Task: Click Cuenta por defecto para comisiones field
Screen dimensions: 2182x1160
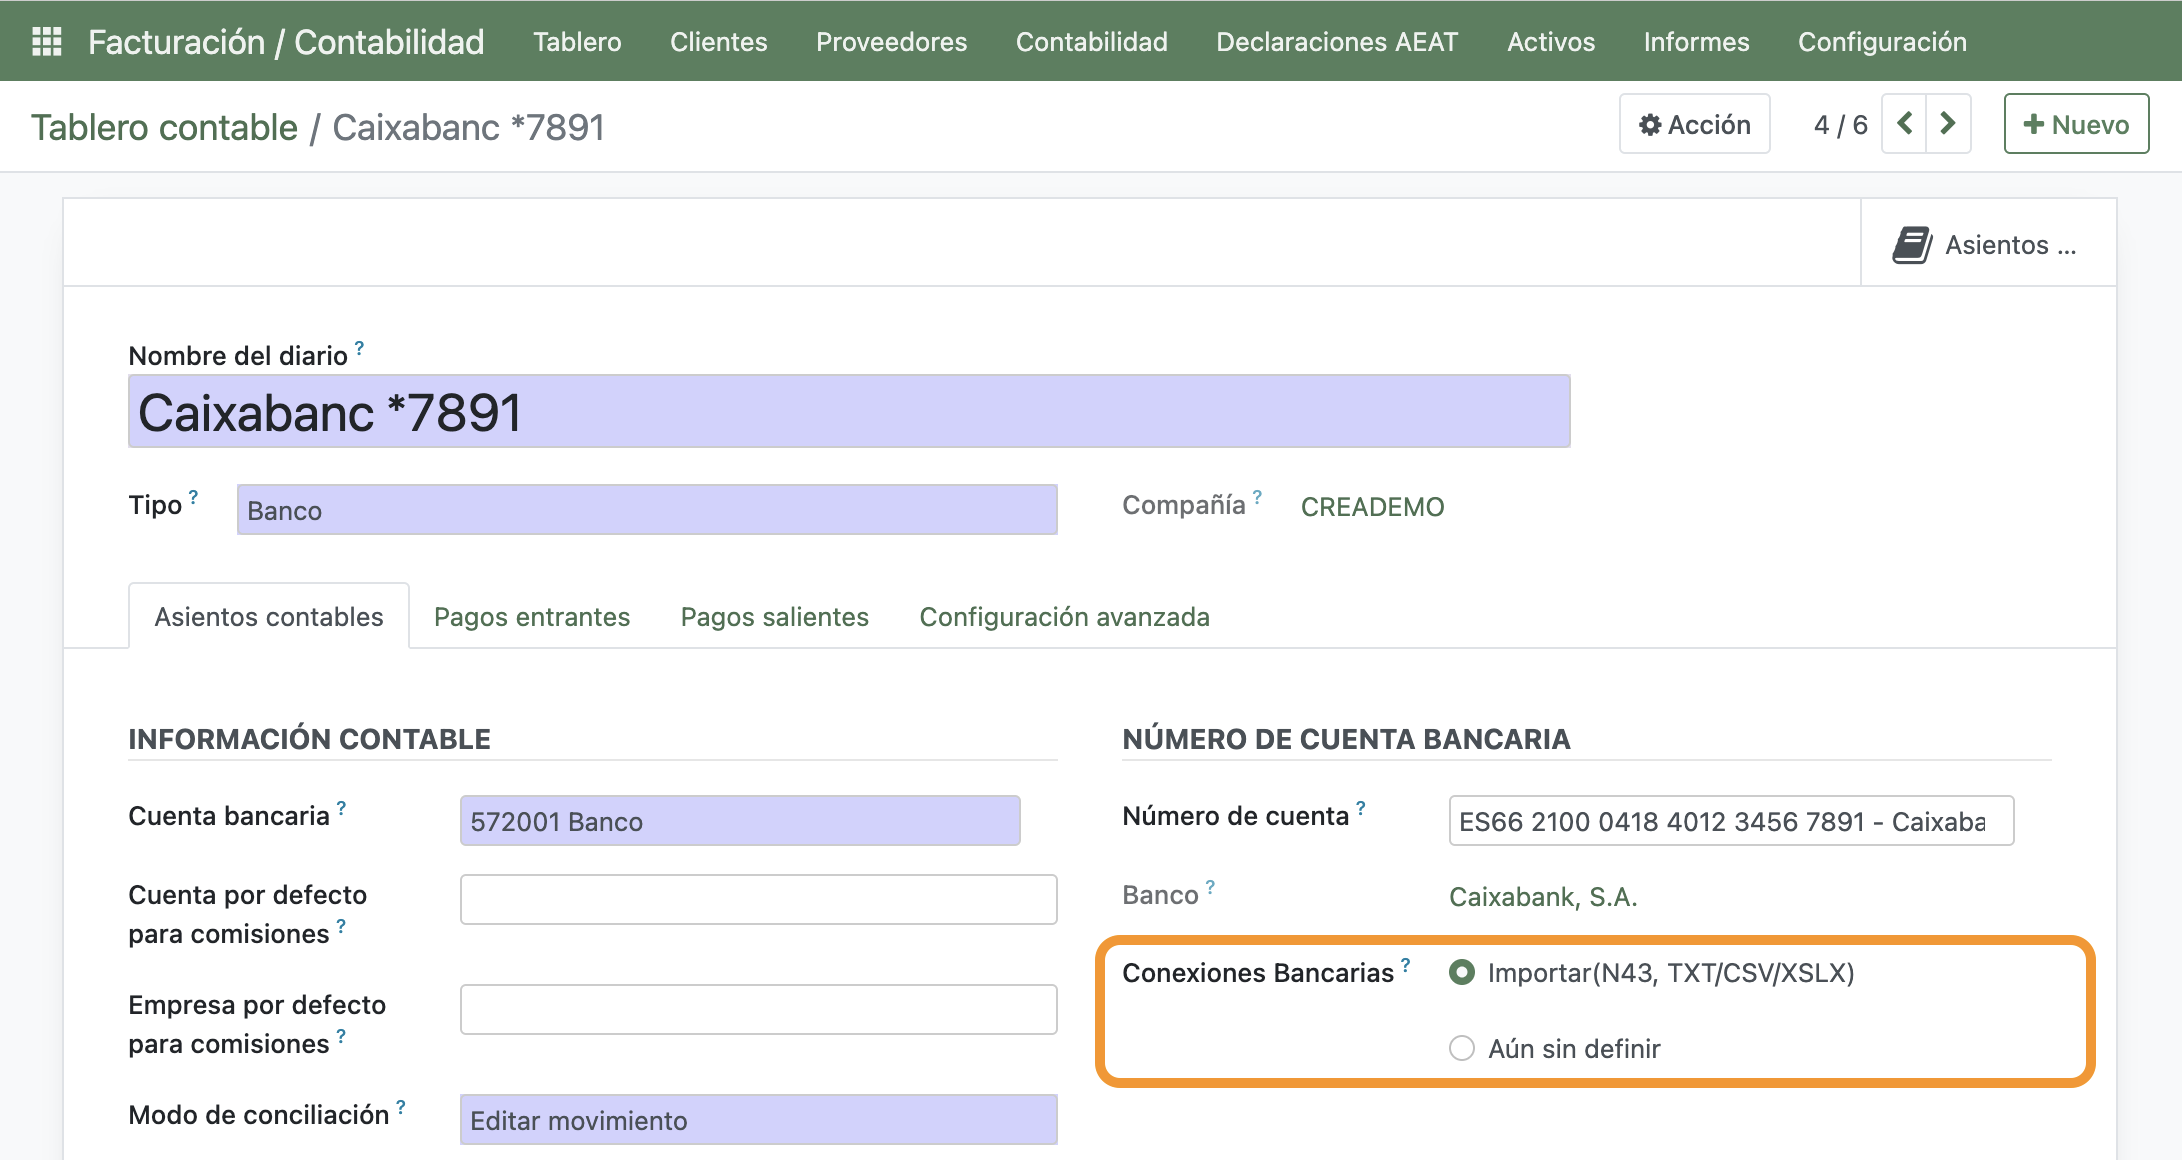Action: point(757,900)
